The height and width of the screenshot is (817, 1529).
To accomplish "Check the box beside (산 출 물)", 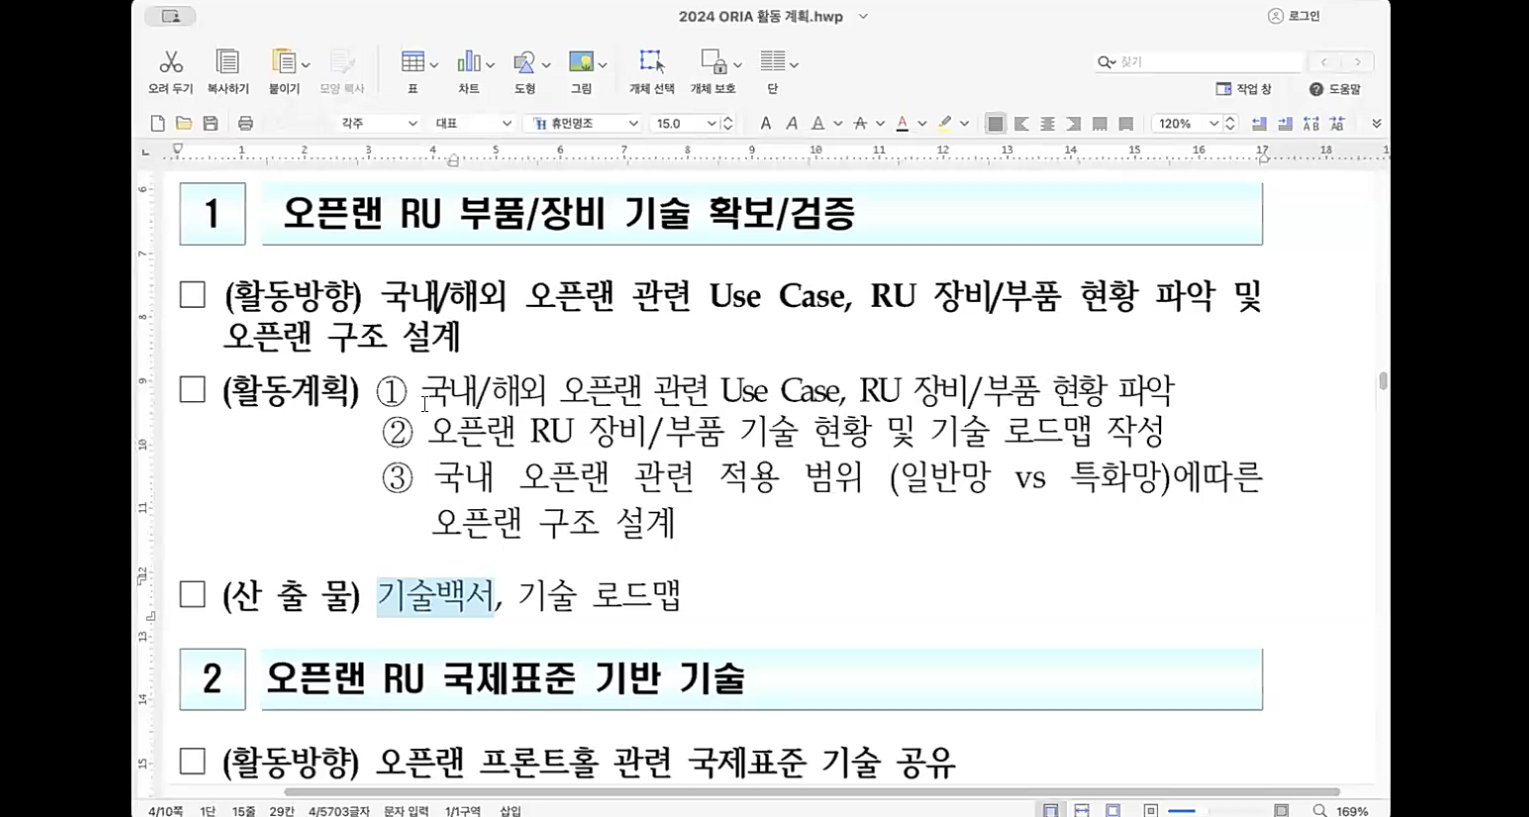I will tap(192, 594).
